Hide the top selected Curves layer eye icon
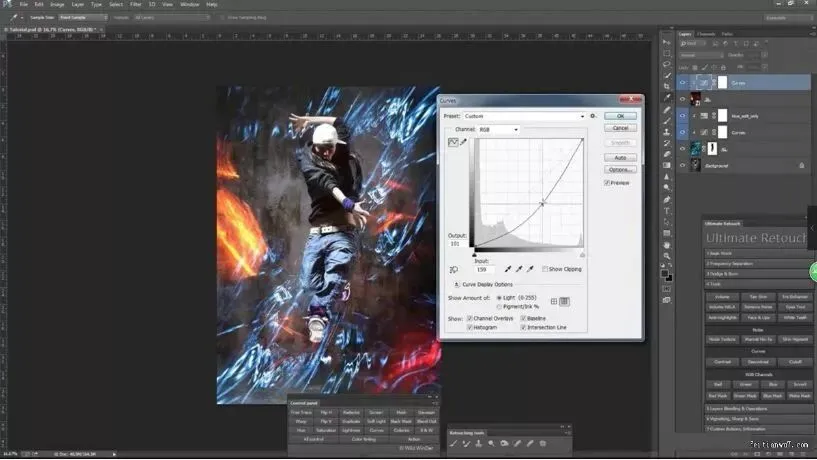Image resolution: width=817 pixels, height=460 pixels. click(x=683, y=82)
